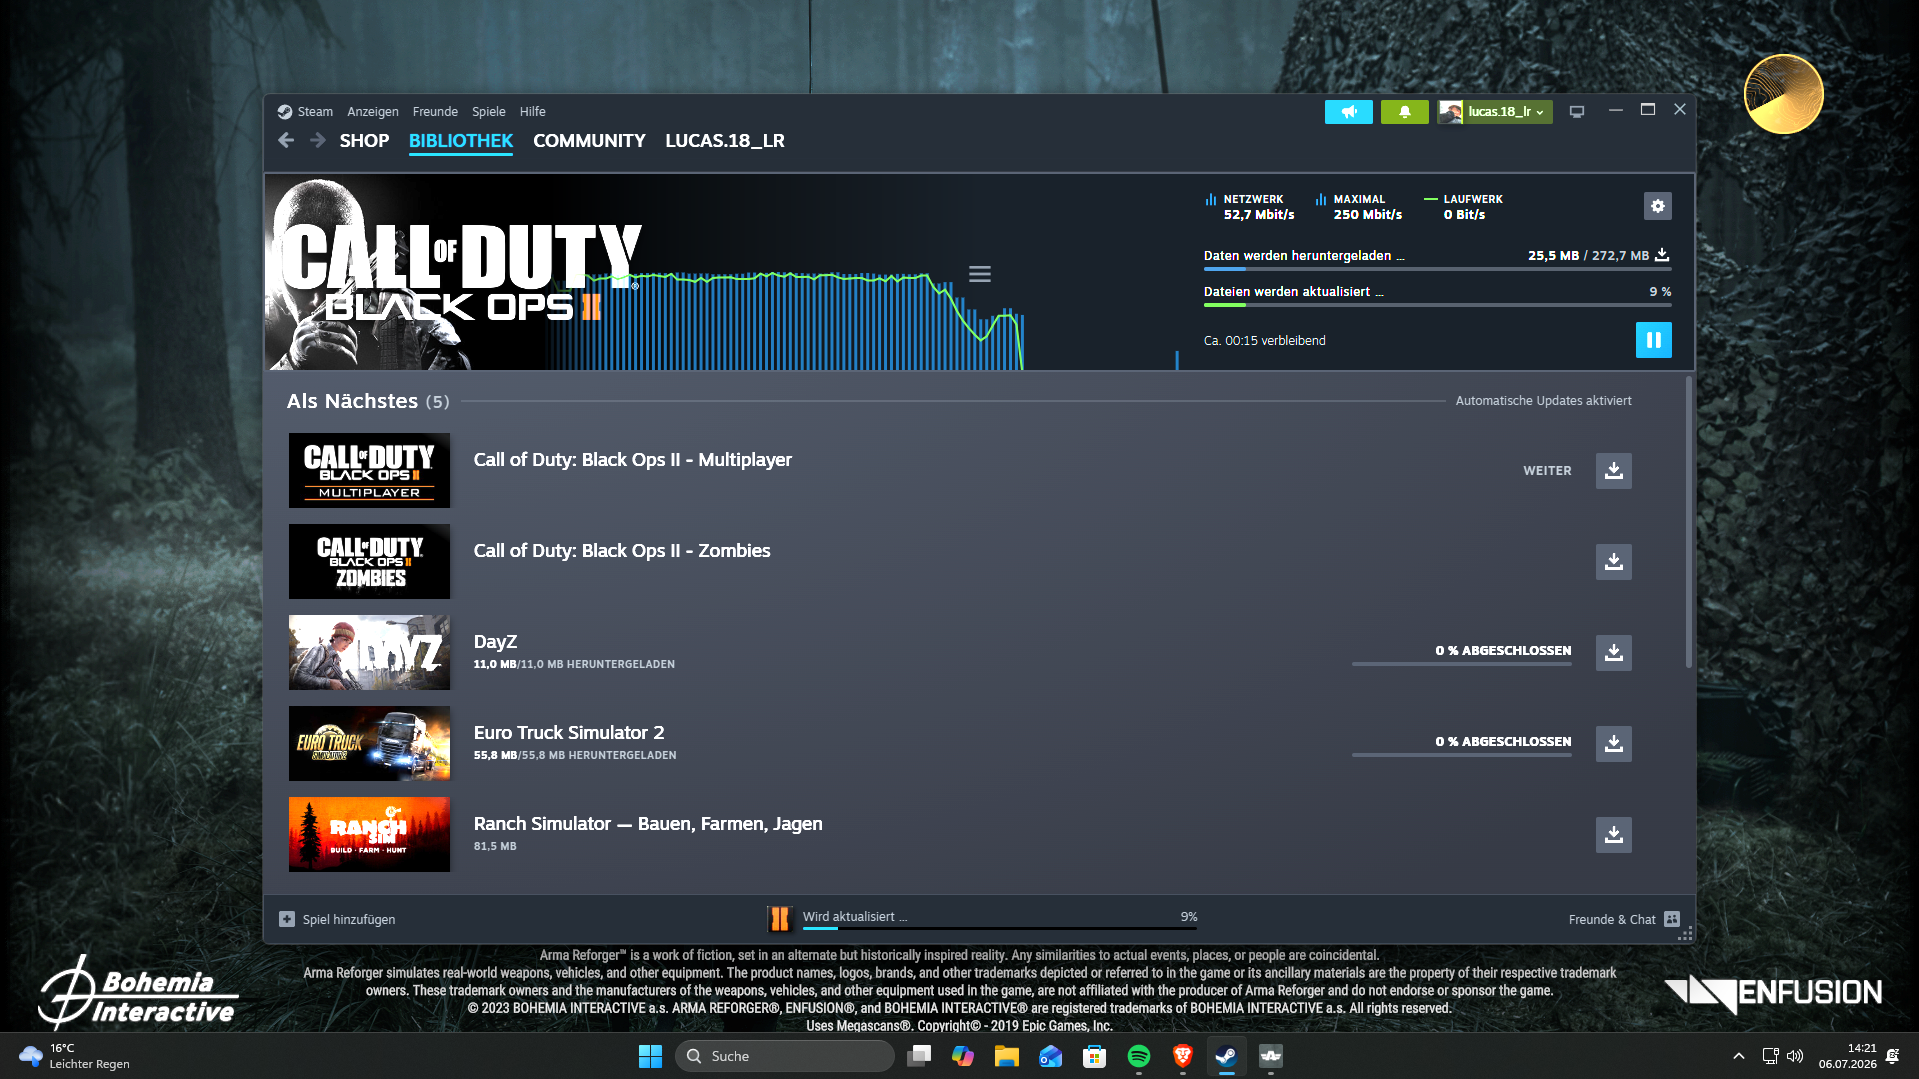Open the Freunde menu
This screenshot has width=1919, height=1079.
coord(435,112)
